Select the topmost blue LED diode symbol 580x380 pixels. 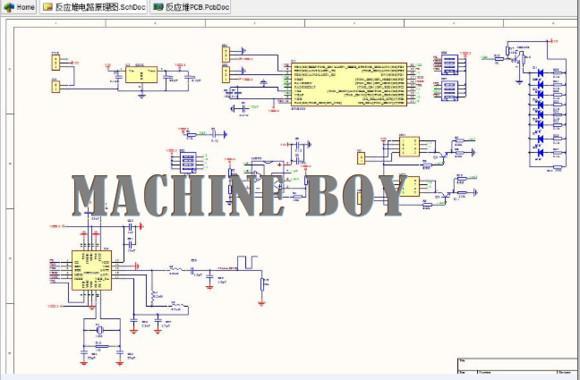[x=540, y=73]
